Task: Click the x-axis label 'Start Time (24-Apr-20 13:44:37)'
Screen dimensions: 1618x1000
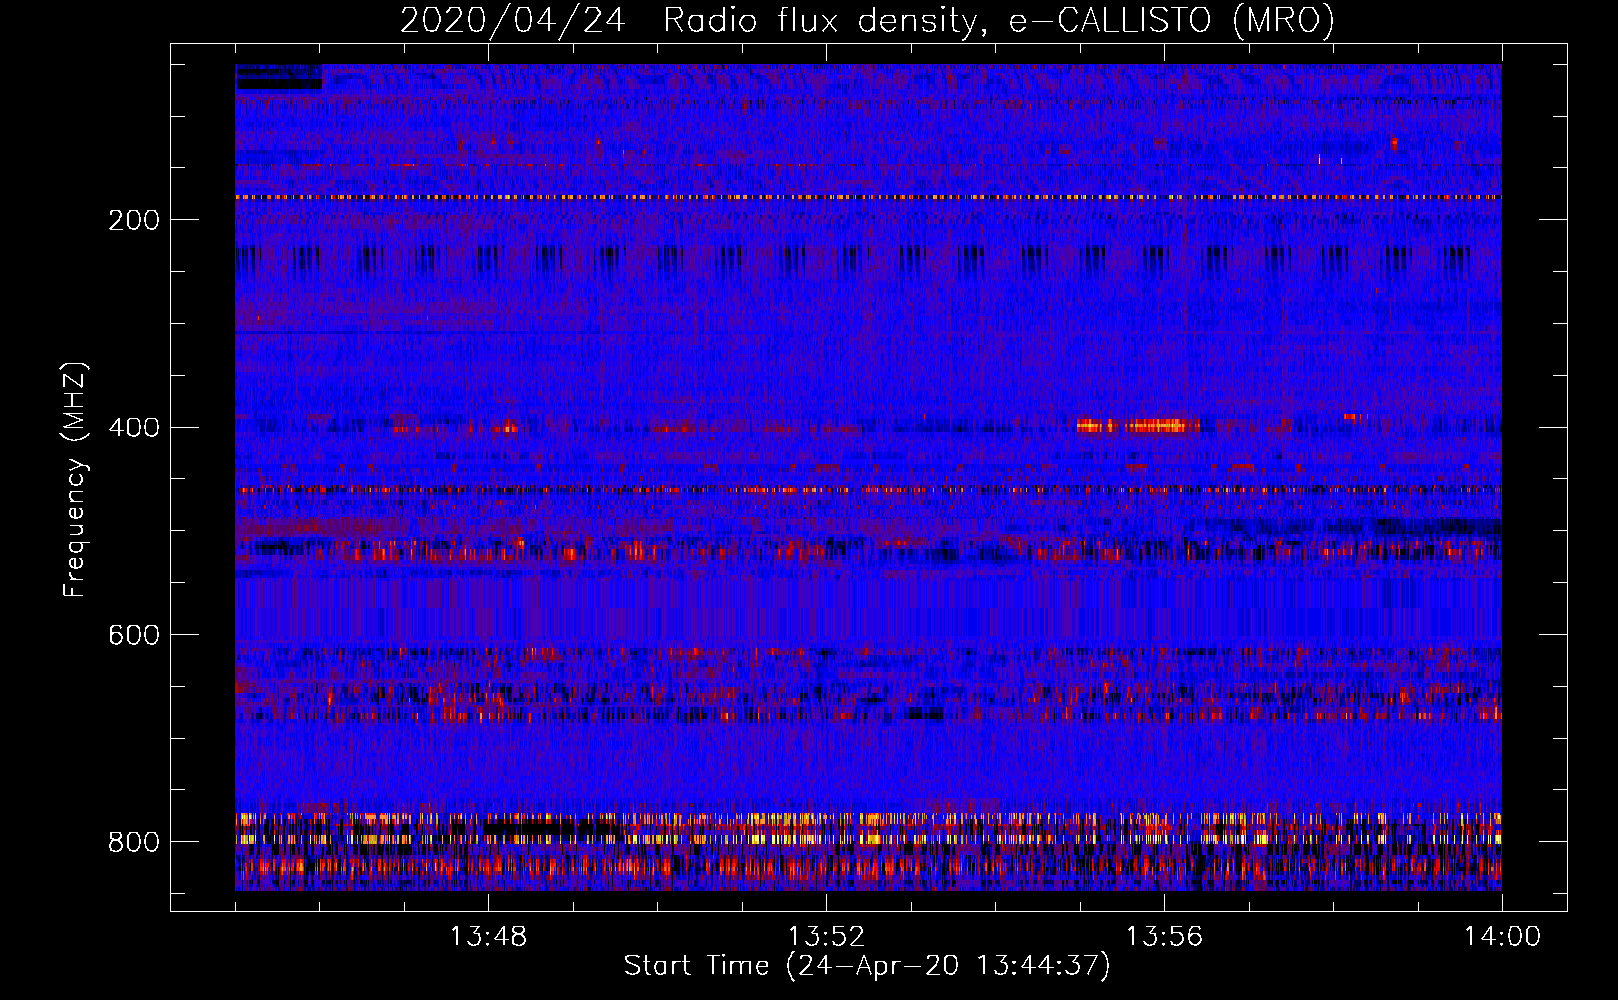Action: click(x=867, y=966)
